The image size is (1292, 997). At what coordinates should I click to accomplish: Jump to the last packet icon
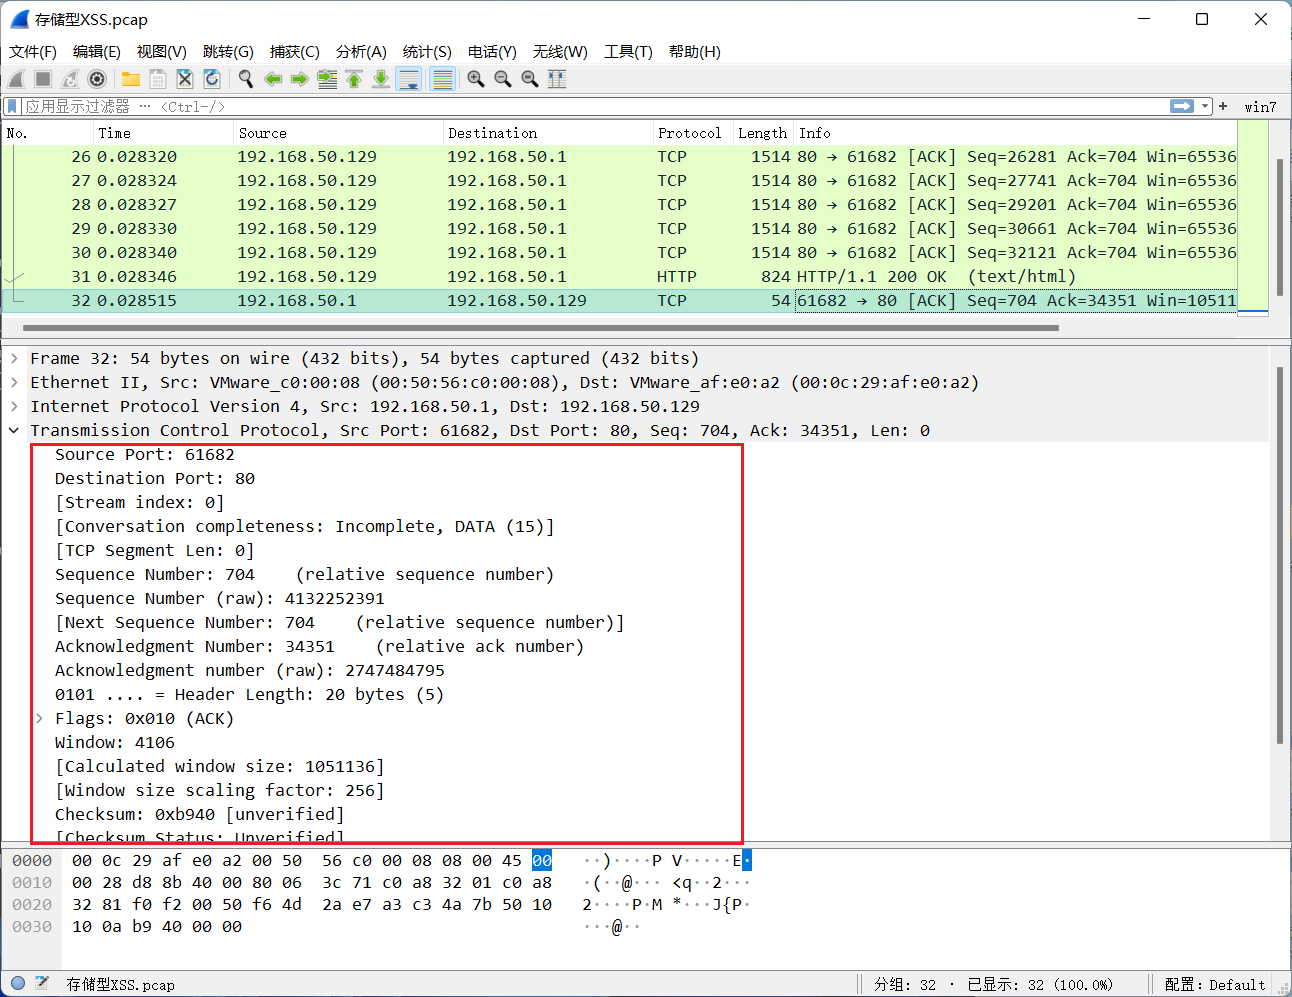click(381, 79)
